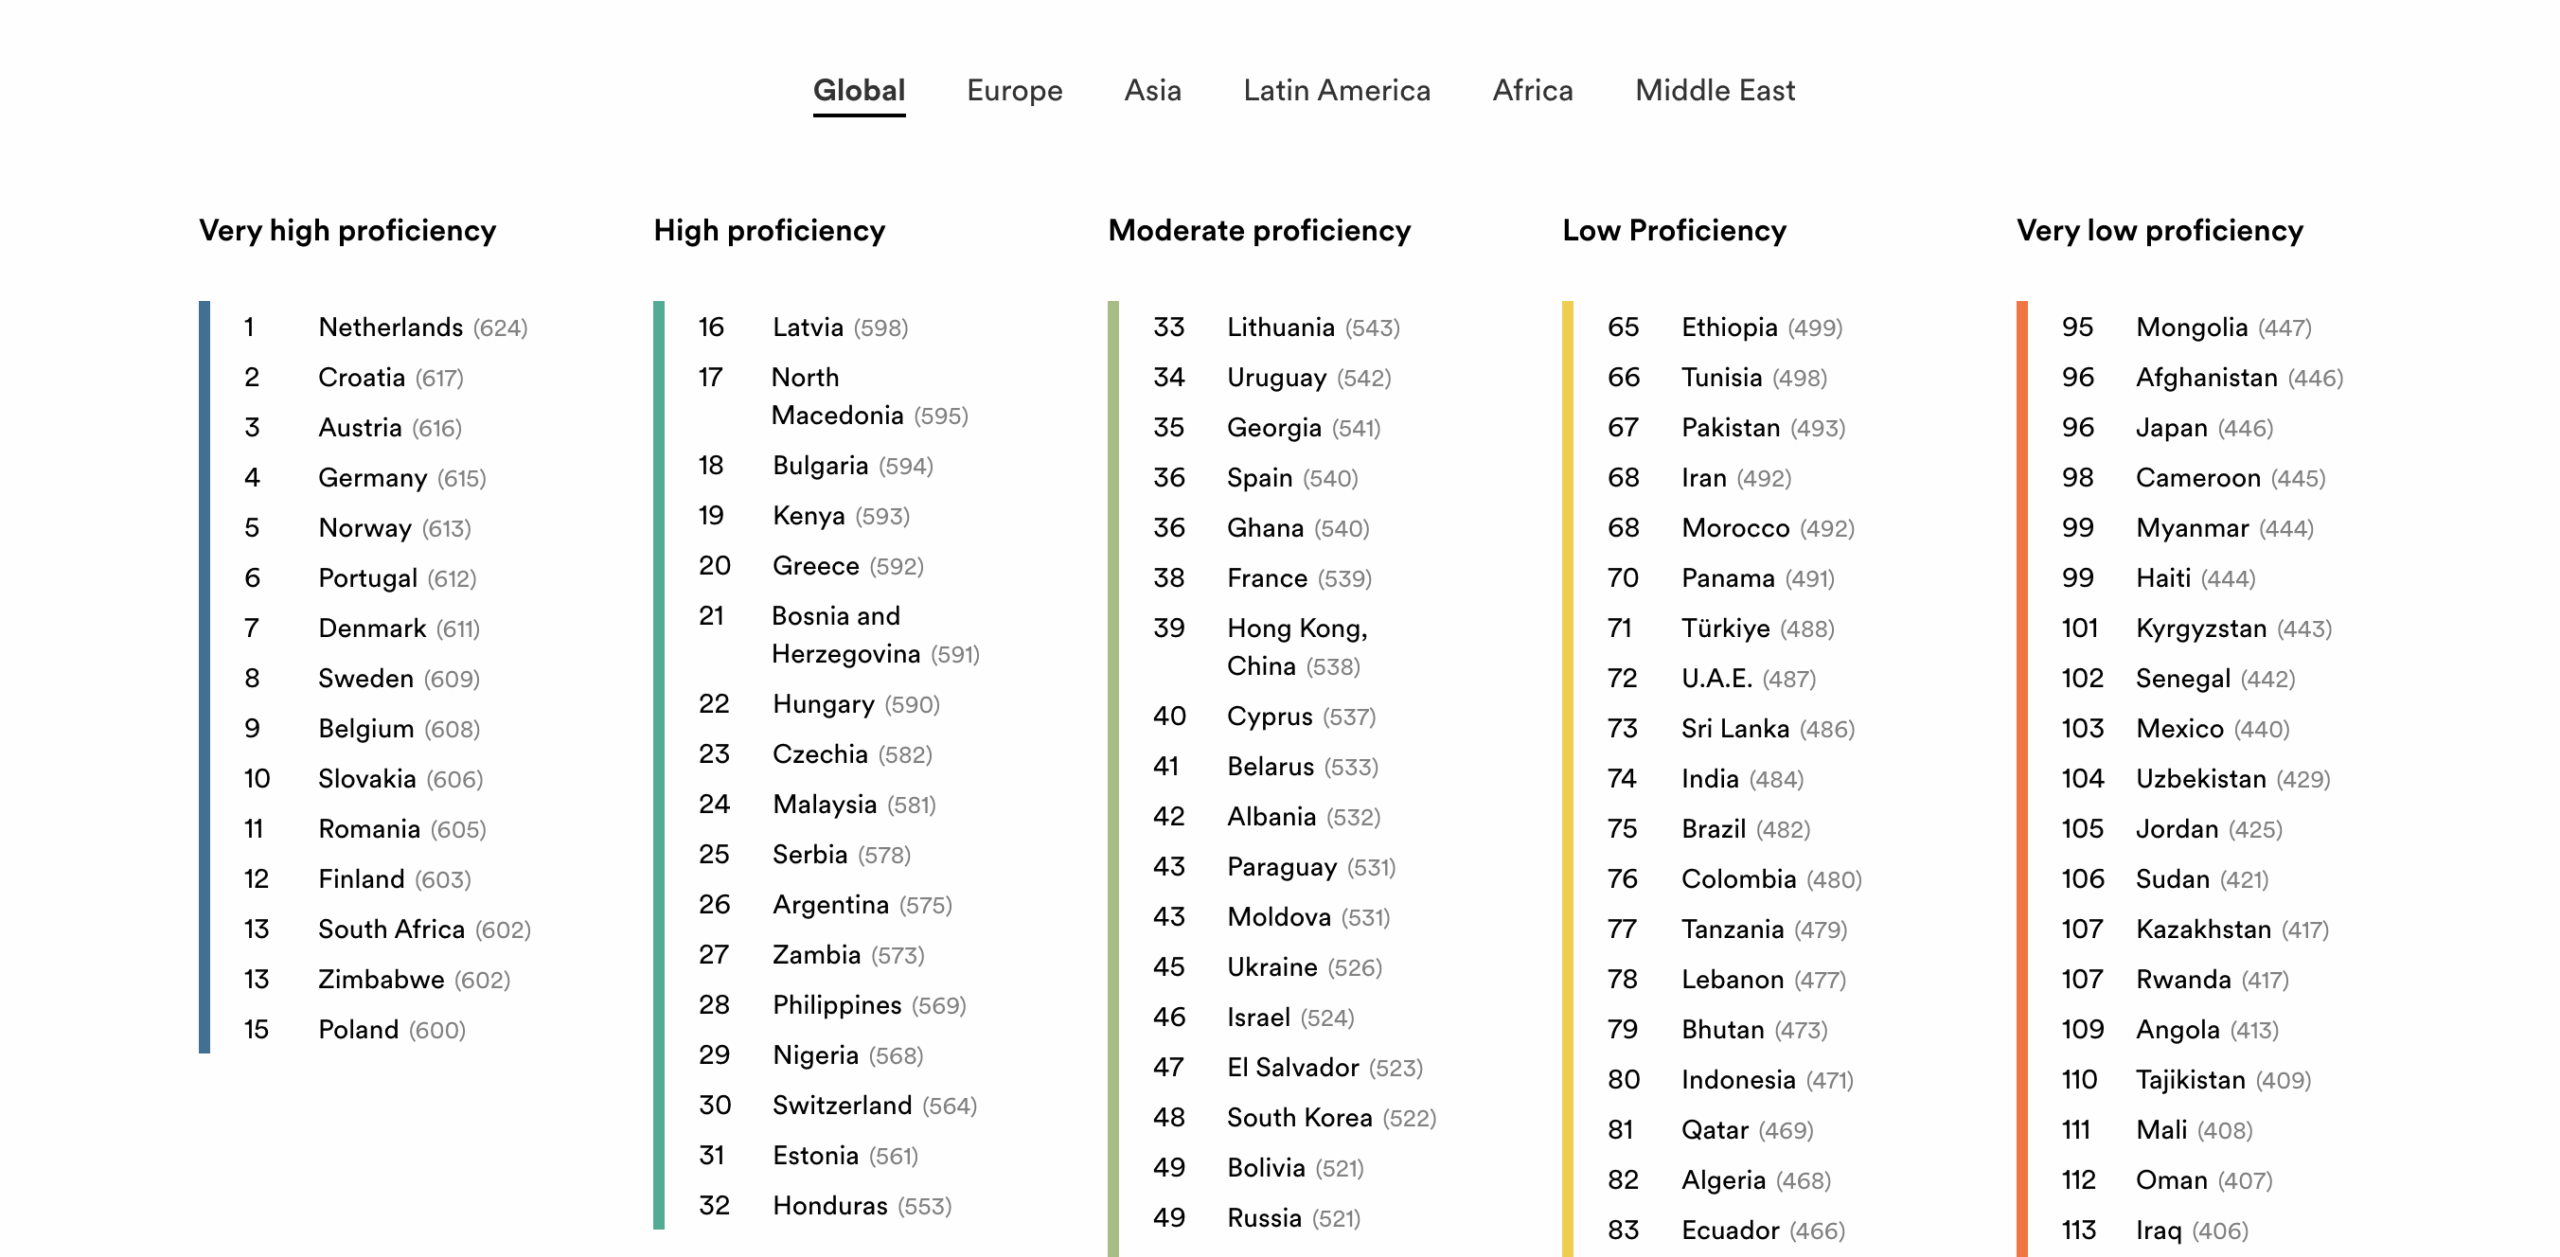This screenshot has width=2560, height=1257.
Task: Open the Türkiye country entry
Action: point(1725,628)
